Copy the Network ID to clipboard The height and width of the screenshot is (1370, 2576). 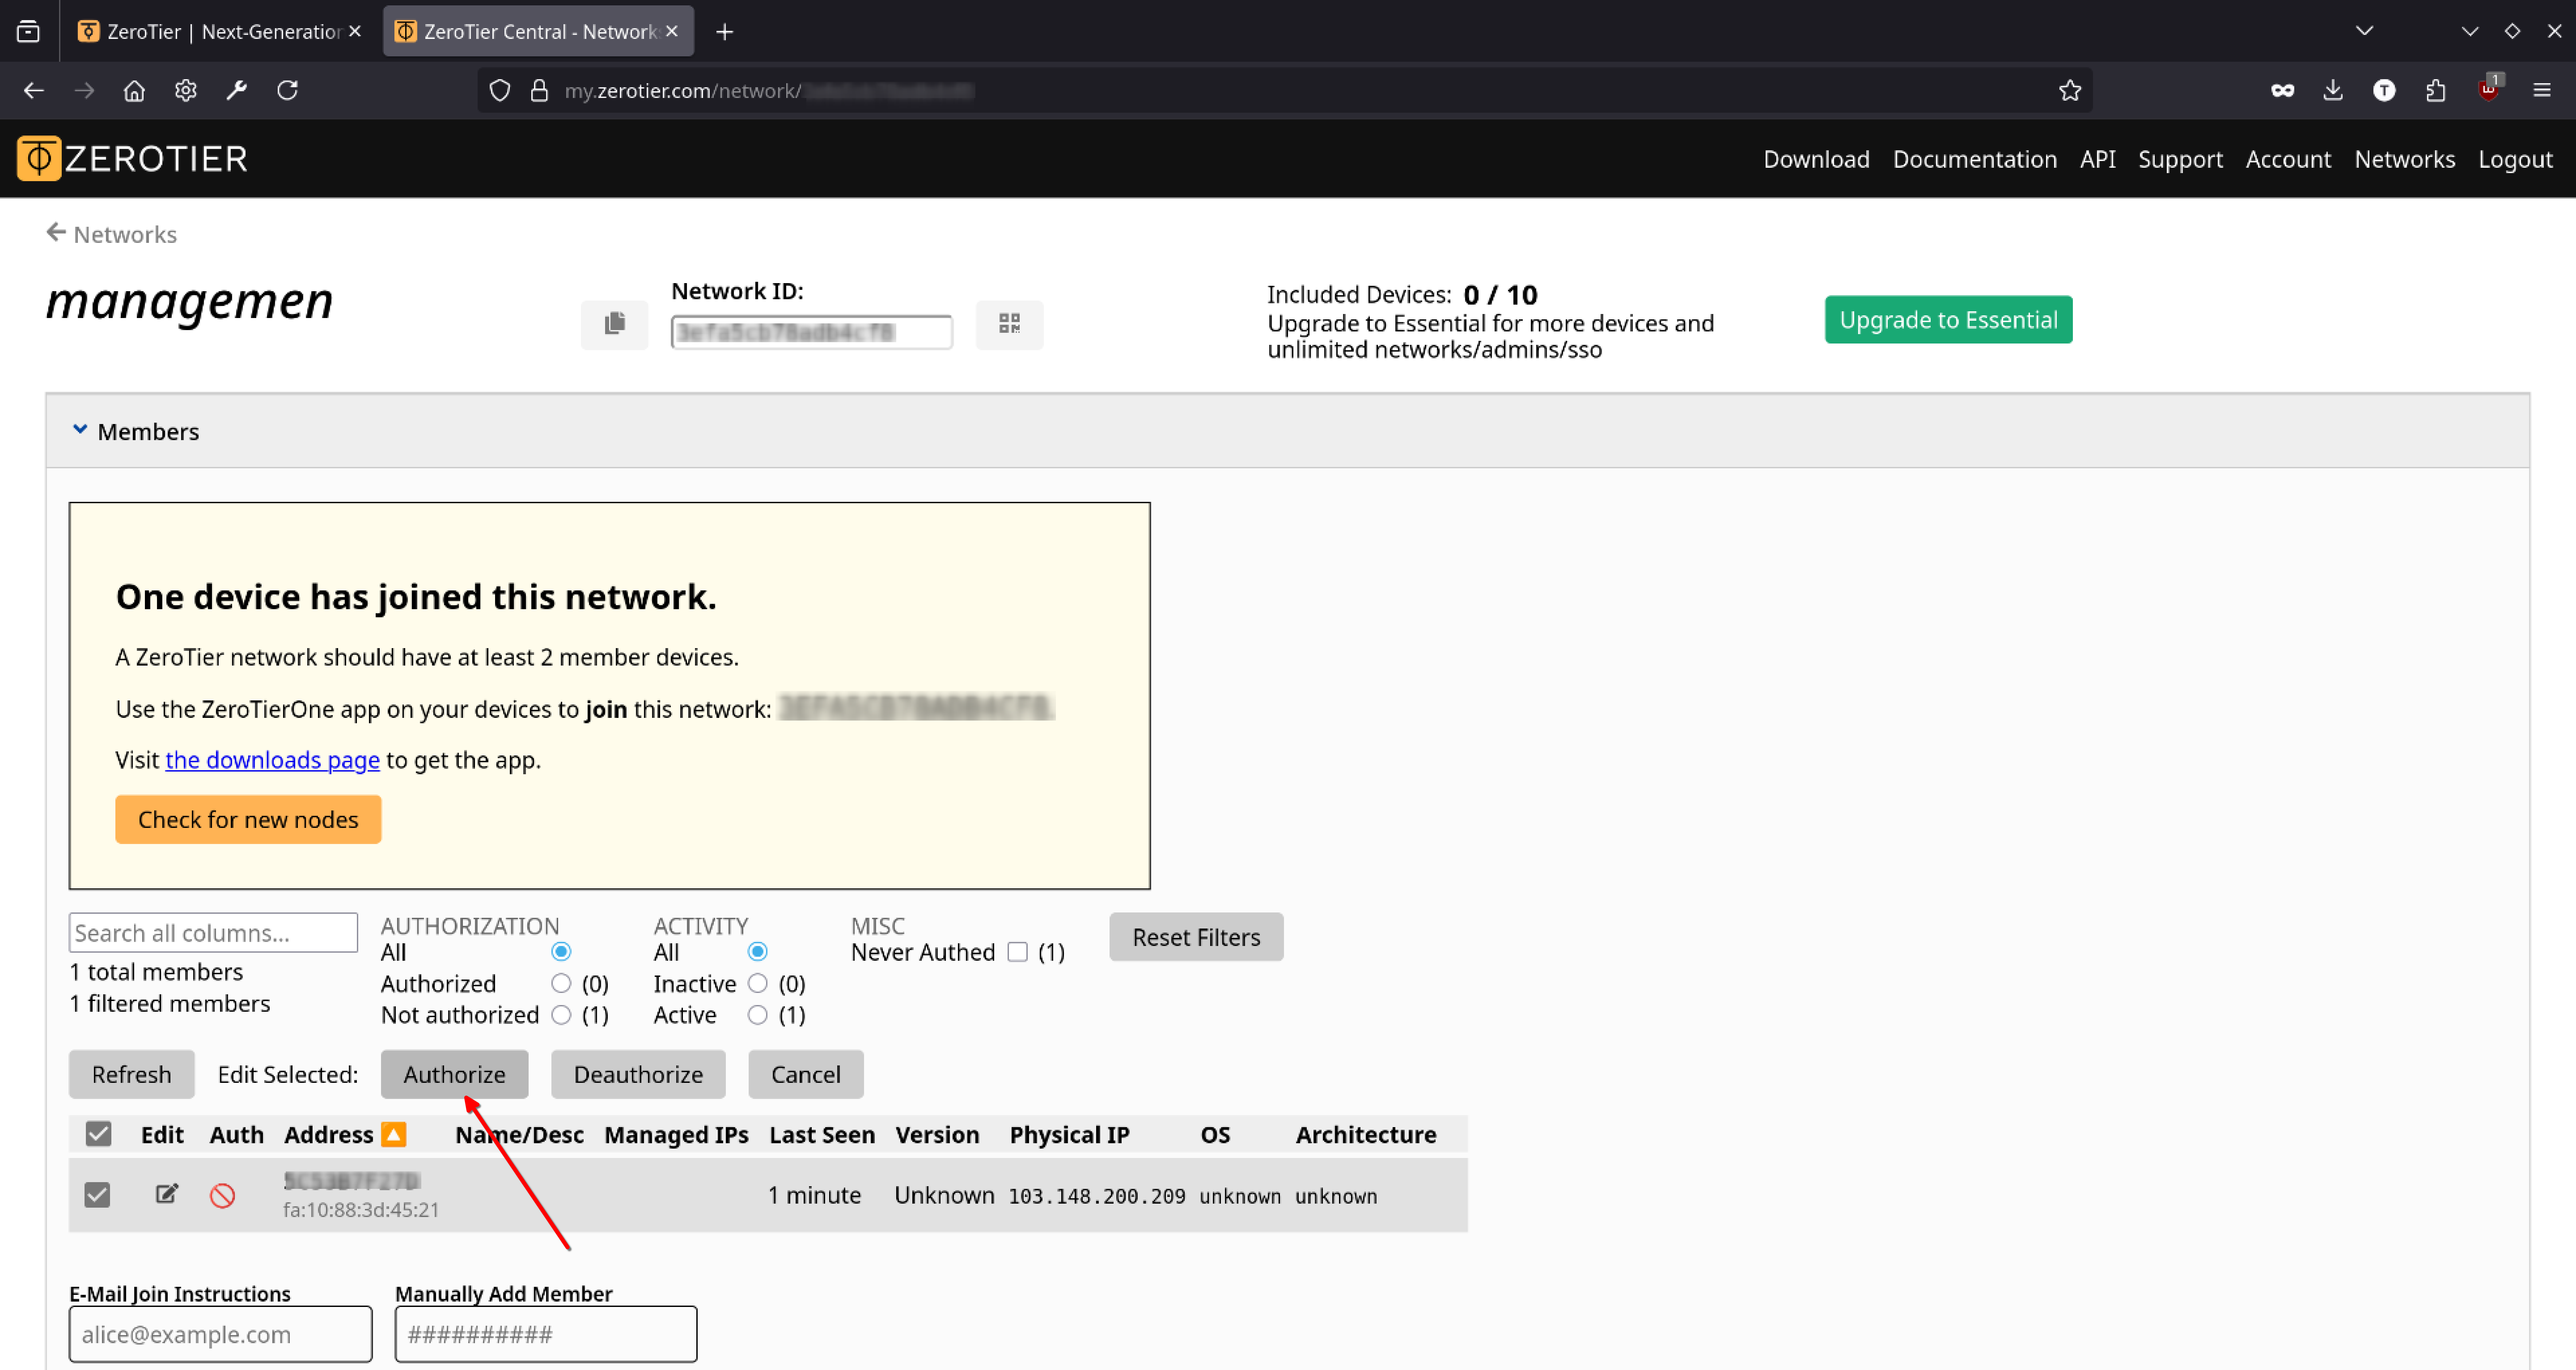coord(614,324)
